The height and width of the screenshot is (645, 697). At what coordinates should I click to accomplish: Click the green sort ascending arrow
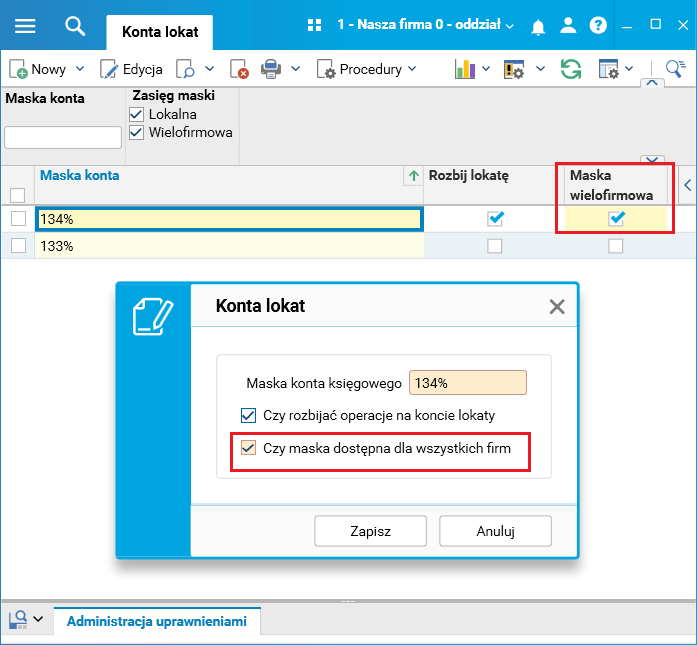(414, 176)
